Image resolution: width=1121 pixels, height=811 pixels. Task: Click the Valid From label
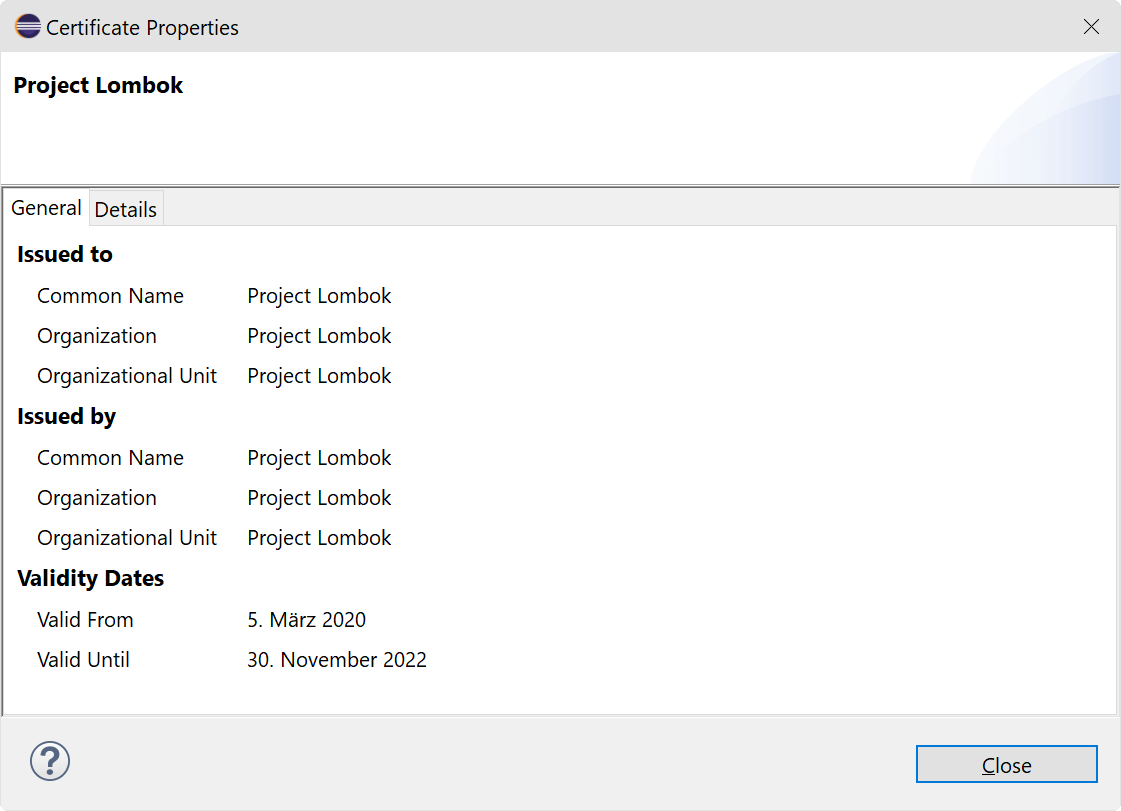coord(85,620)
